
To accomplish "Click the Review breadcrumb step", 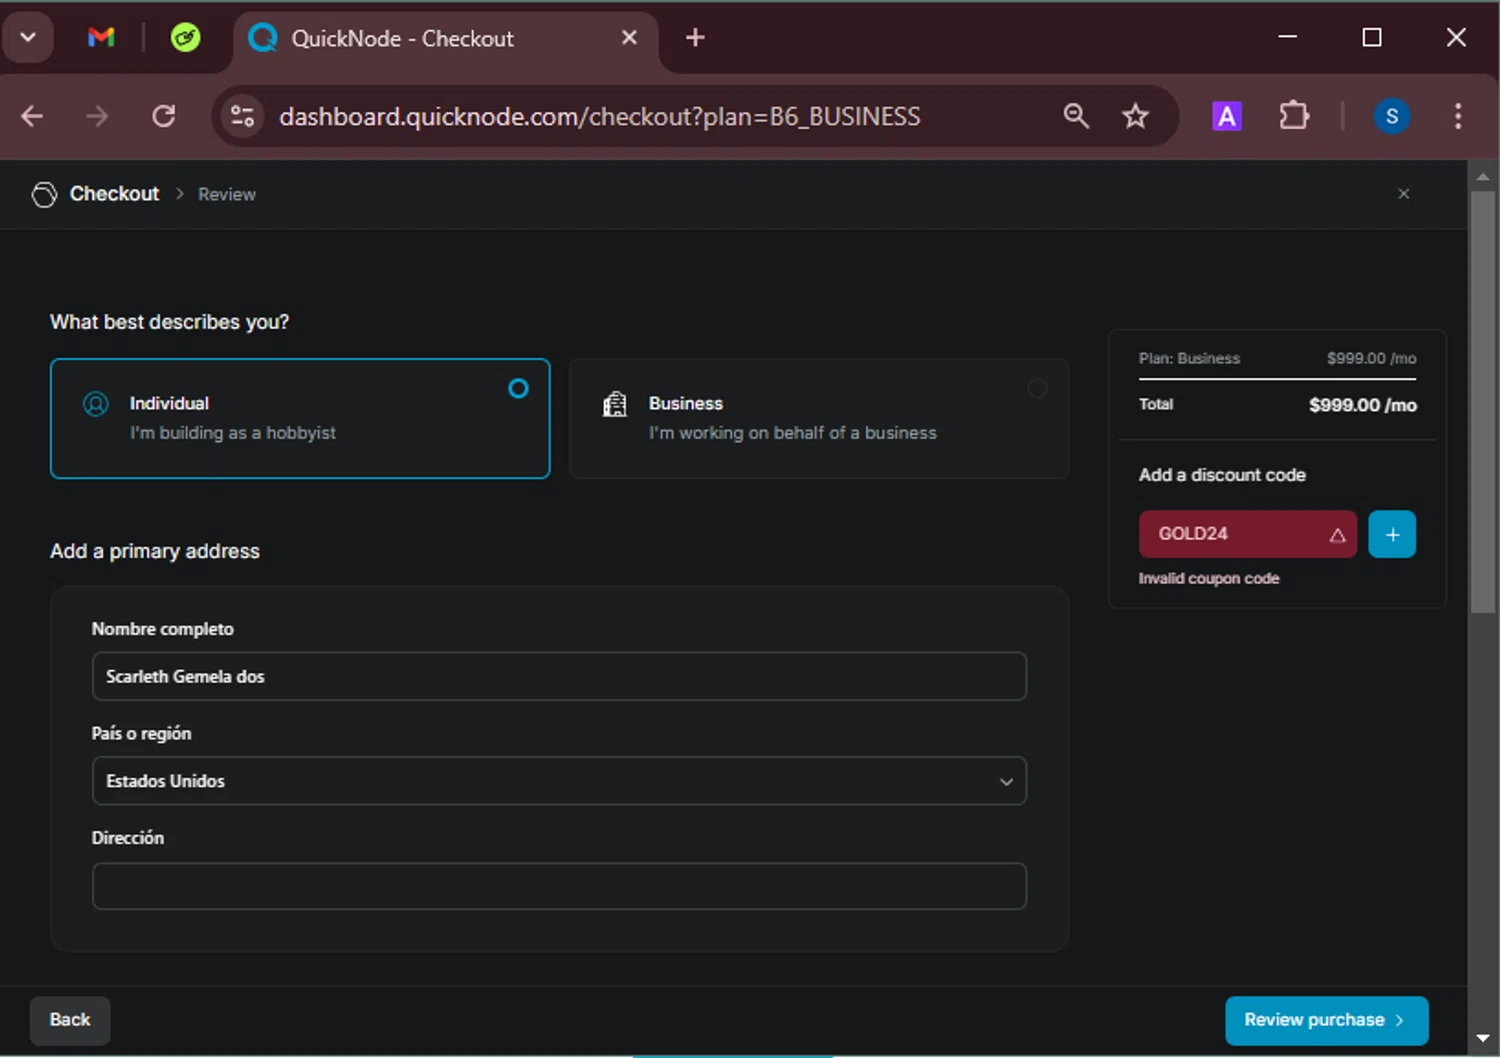I will (x=227, y=195).
